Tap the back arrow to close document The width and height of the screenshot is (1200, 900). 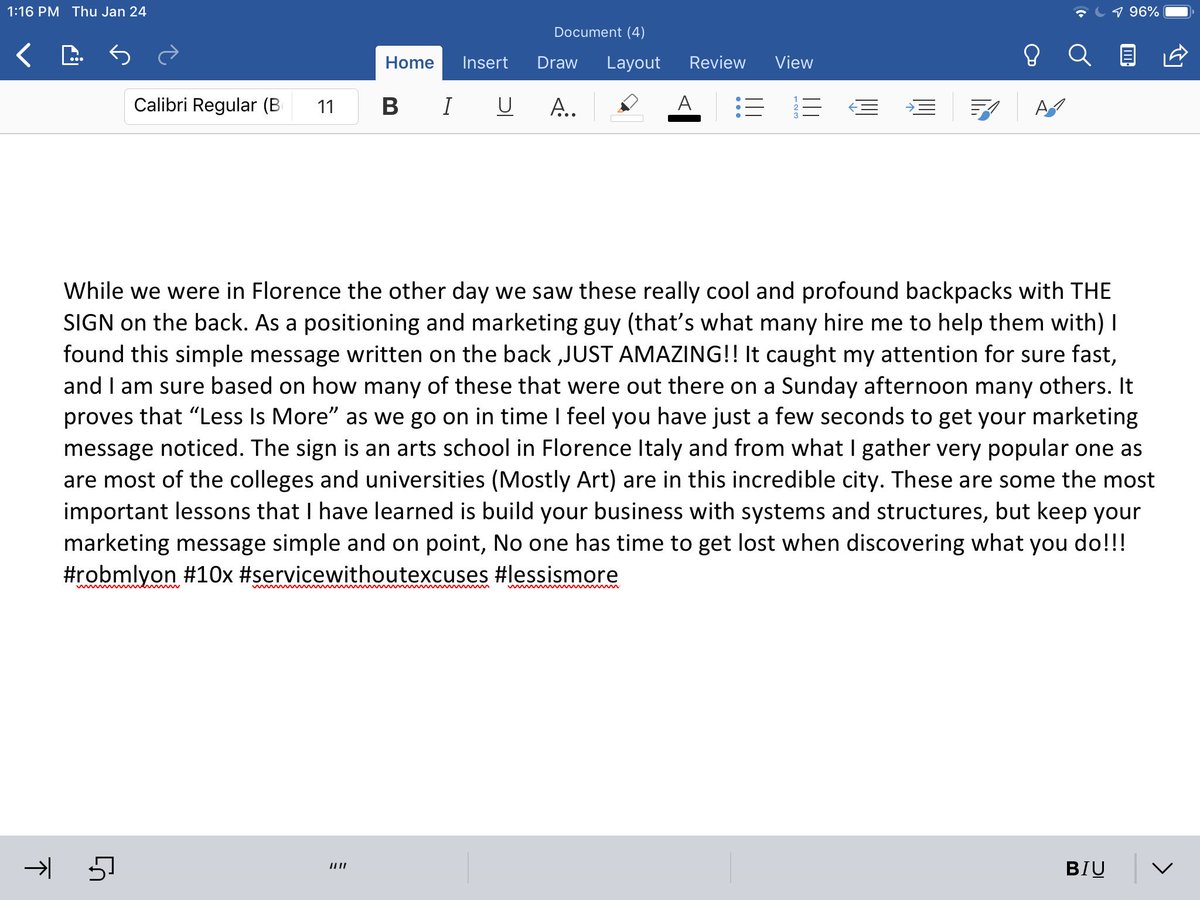25,57
